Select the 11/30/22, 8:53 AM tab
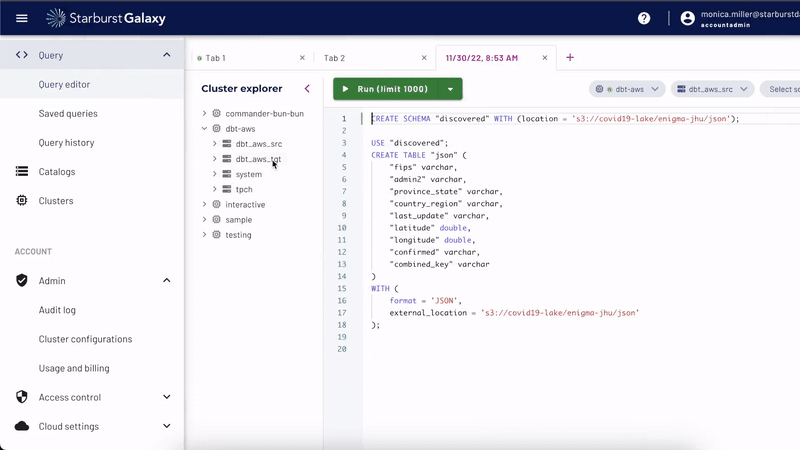This screenshot has height=450, width=800. tap(482, 58)
